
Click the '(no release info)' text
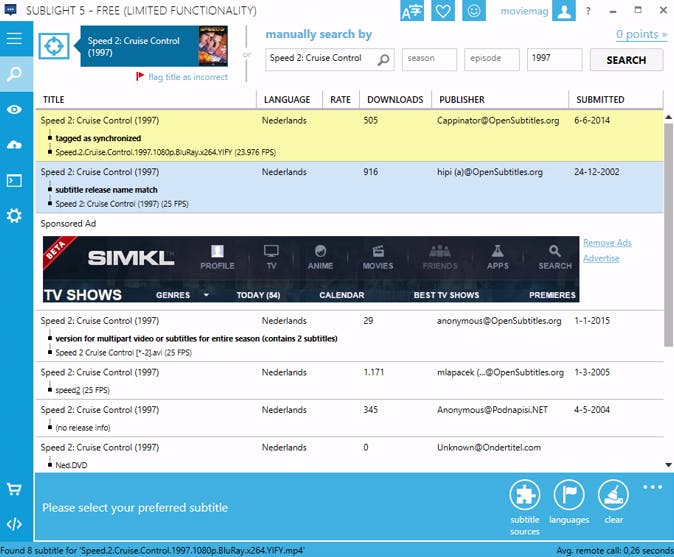[x=83, y=428]
